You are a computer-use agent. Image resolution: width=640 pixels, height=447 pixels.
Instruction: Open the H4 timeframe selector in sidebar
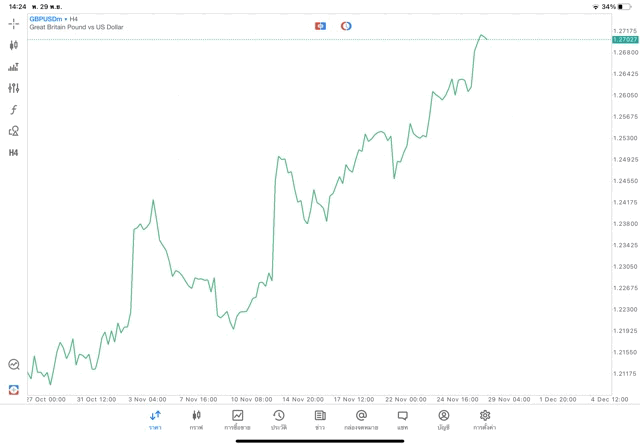pyautogui.click(x=14, y=153)
